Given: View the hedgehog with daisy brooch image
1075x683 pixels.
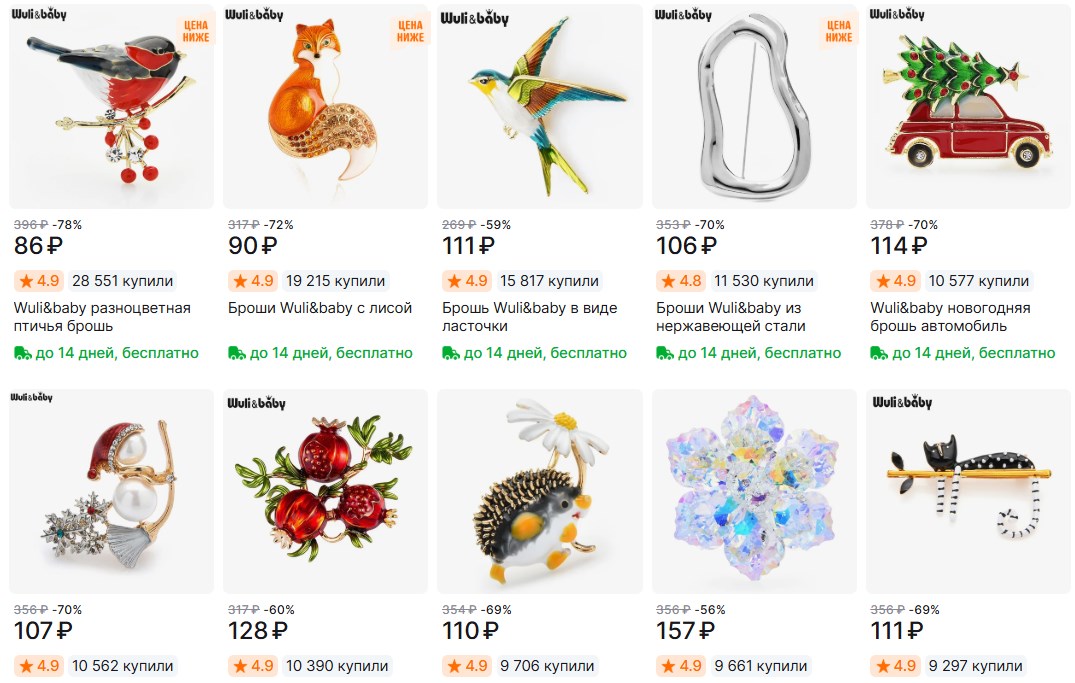Looking at the screenshot, I should coord(540,492).
